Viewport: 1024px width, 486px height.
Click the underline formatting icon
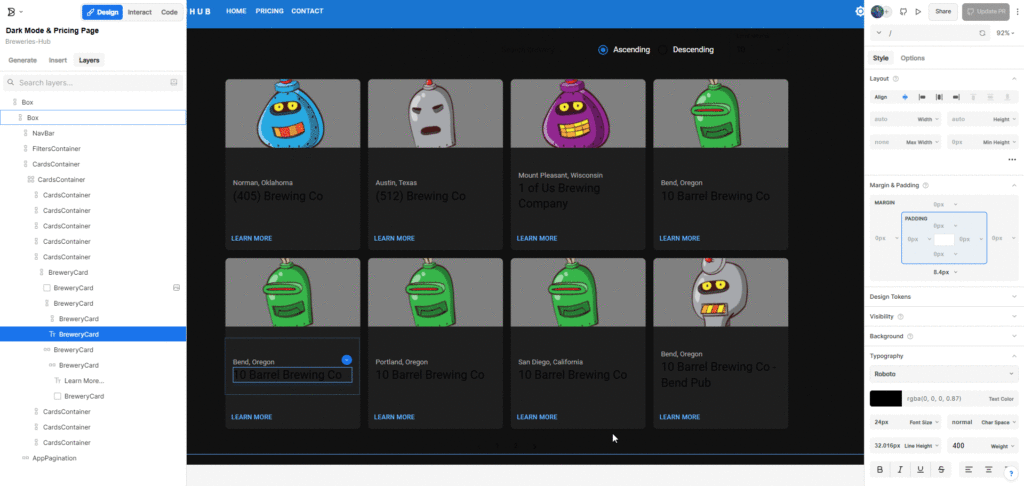919,469
